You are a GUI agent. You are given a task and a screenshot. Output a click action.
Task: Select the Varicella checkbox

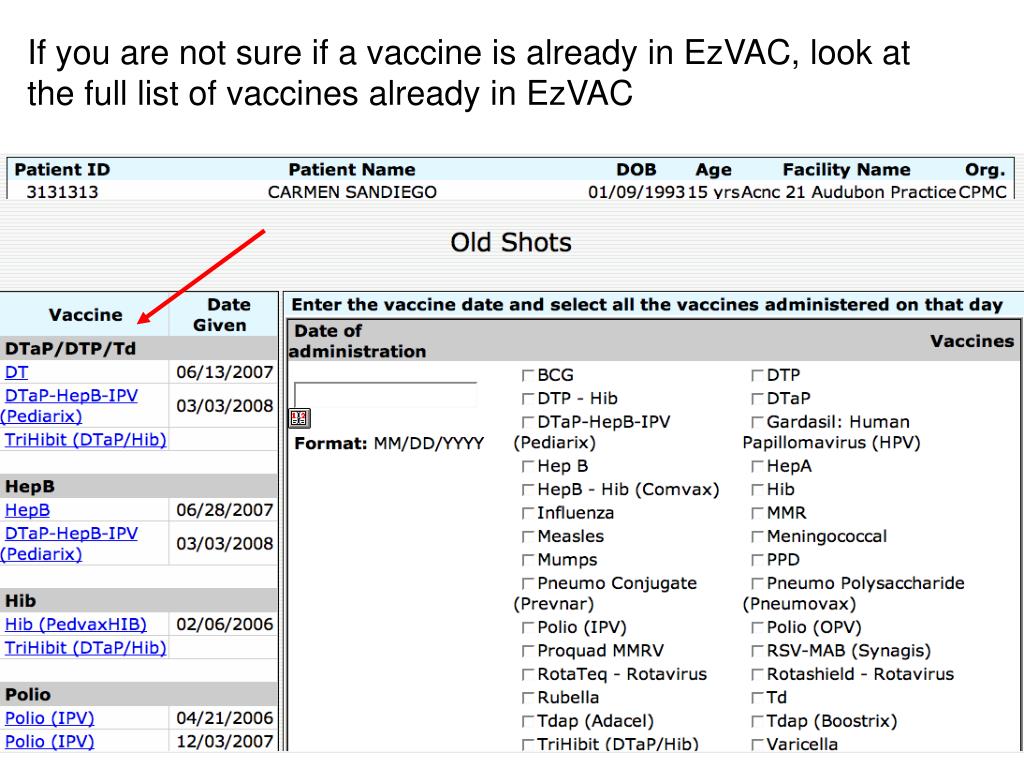click(x=757, y=744)
